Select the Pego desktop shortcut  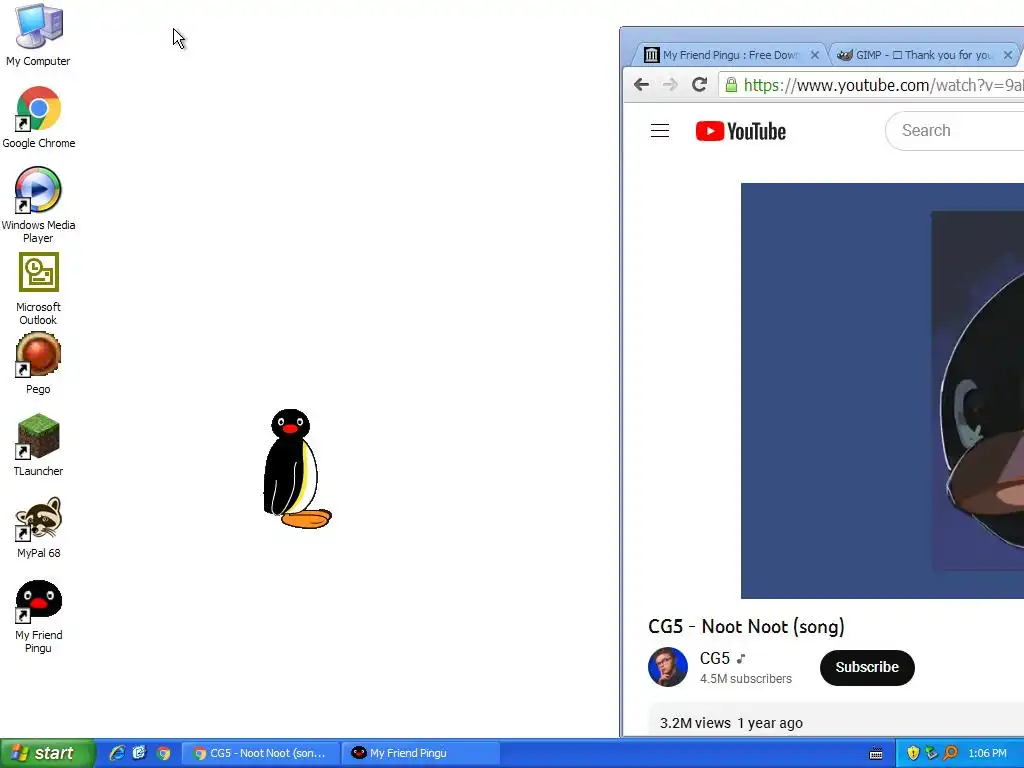[38, 363]
